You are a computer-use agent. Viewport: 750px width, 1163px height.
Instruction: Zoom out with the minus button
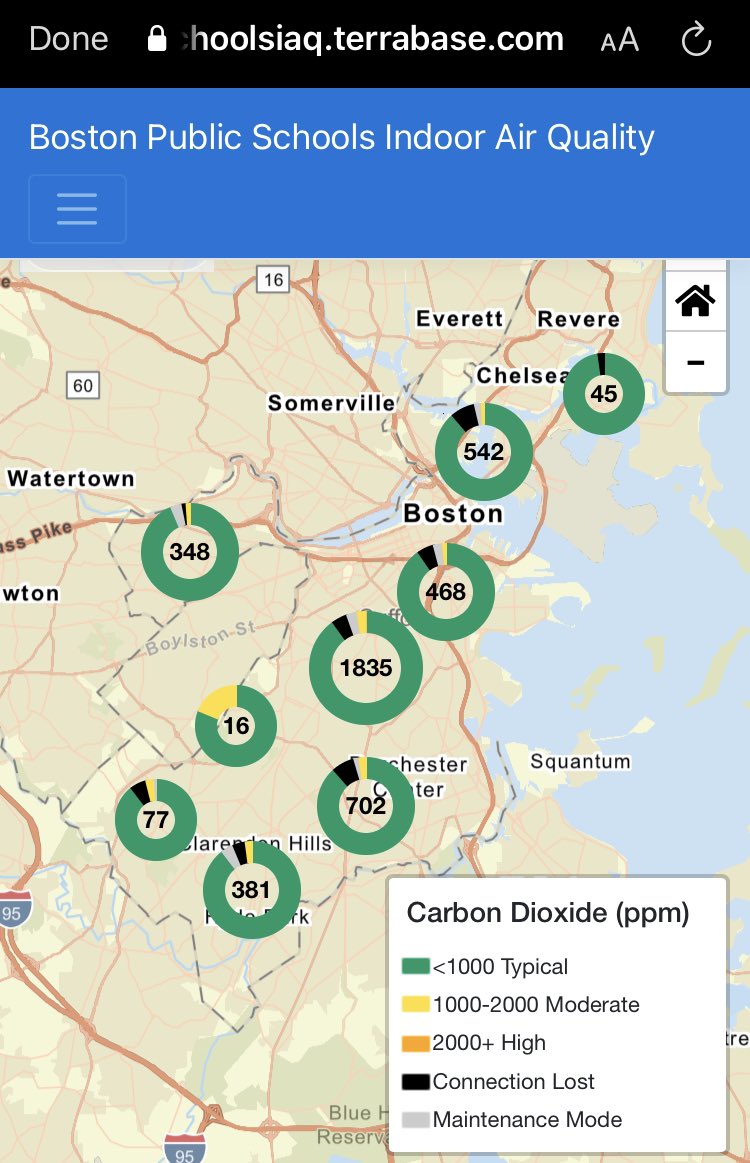(x=695, y=362)
